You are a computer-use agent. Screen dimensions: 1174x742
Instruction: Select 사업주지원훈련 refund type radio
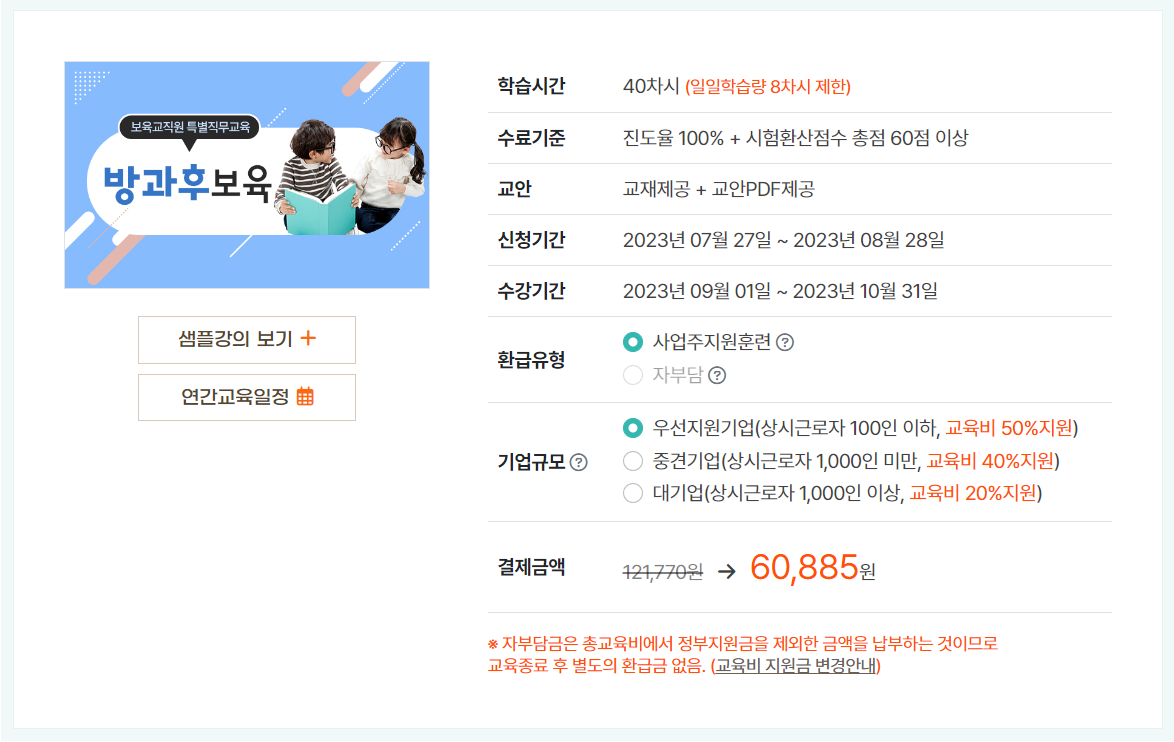633,342
